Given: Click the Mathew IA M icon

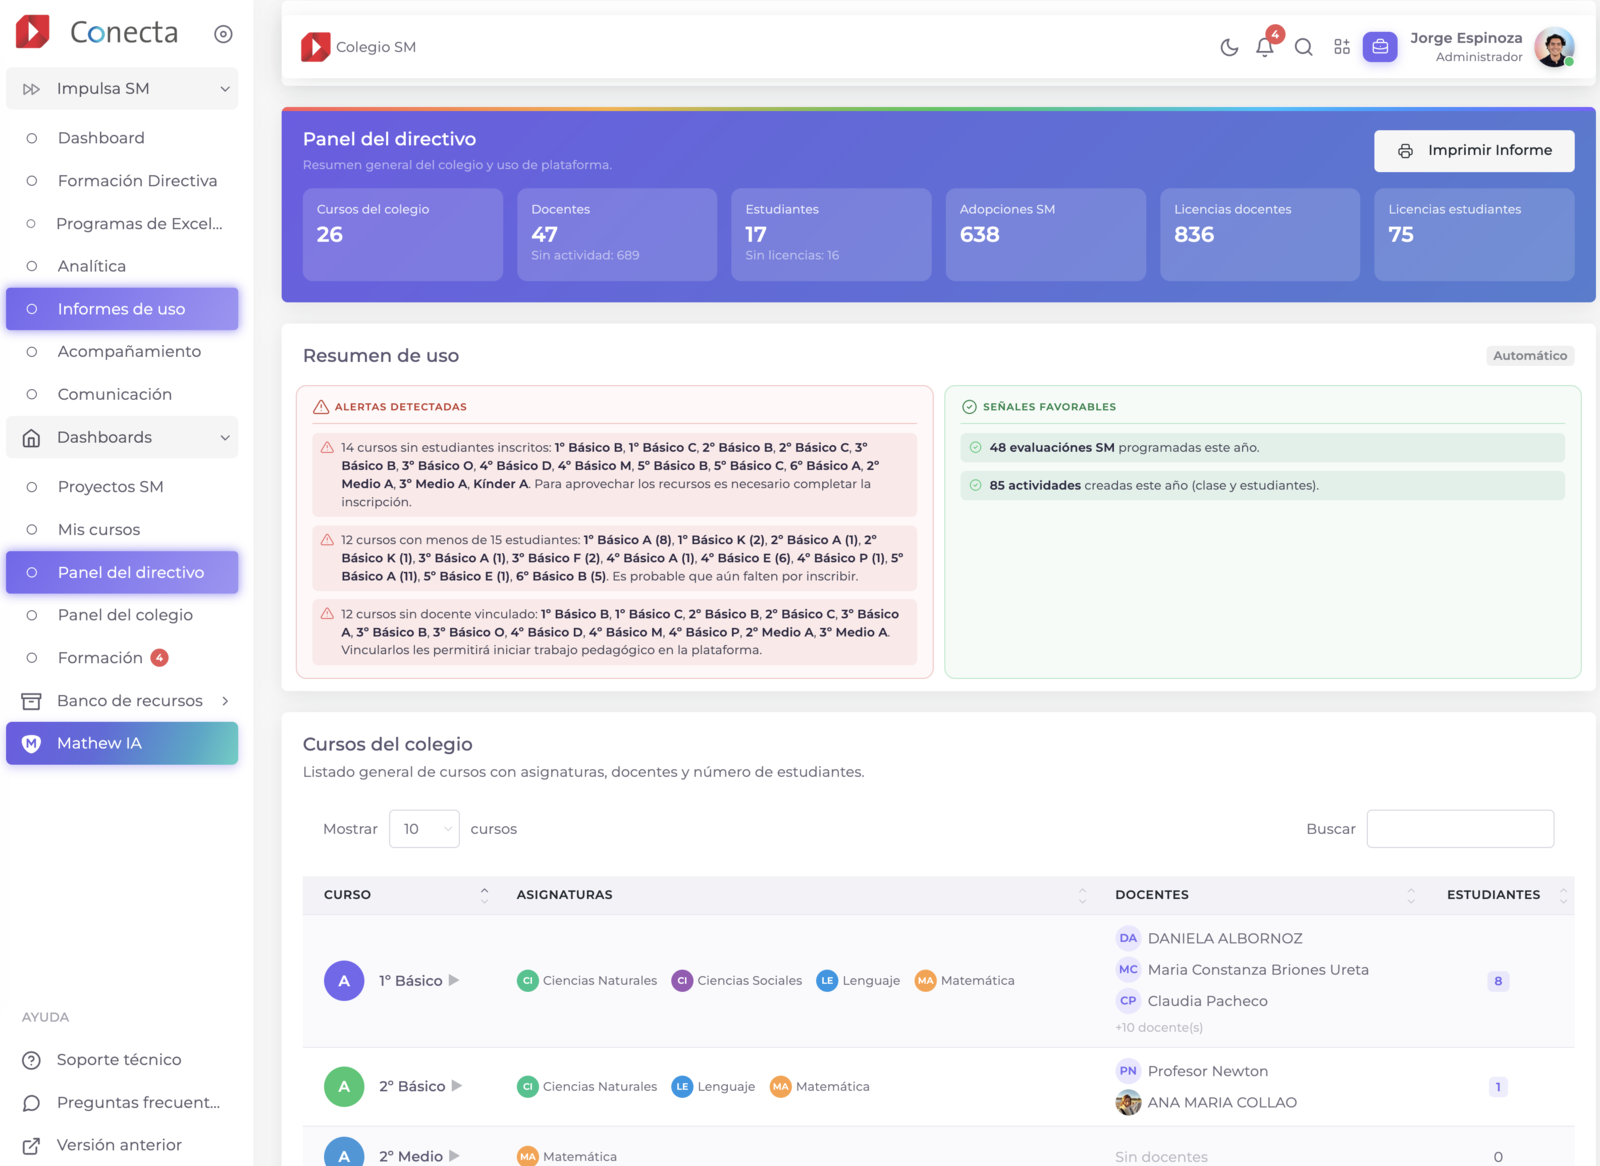Looking at the screenshot, I should click(32, 744).
